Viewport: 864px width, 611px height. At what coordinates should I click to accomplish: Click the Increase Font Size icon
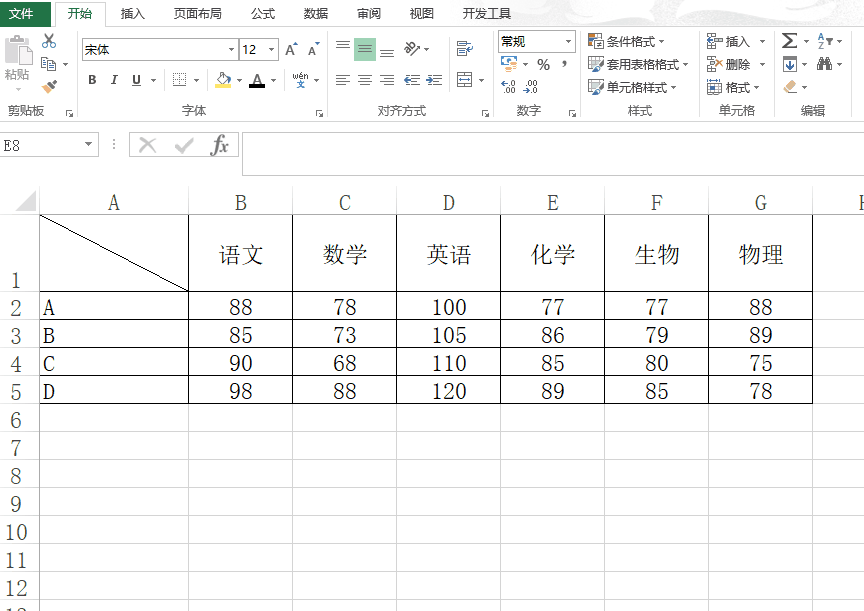click(291, 49)
